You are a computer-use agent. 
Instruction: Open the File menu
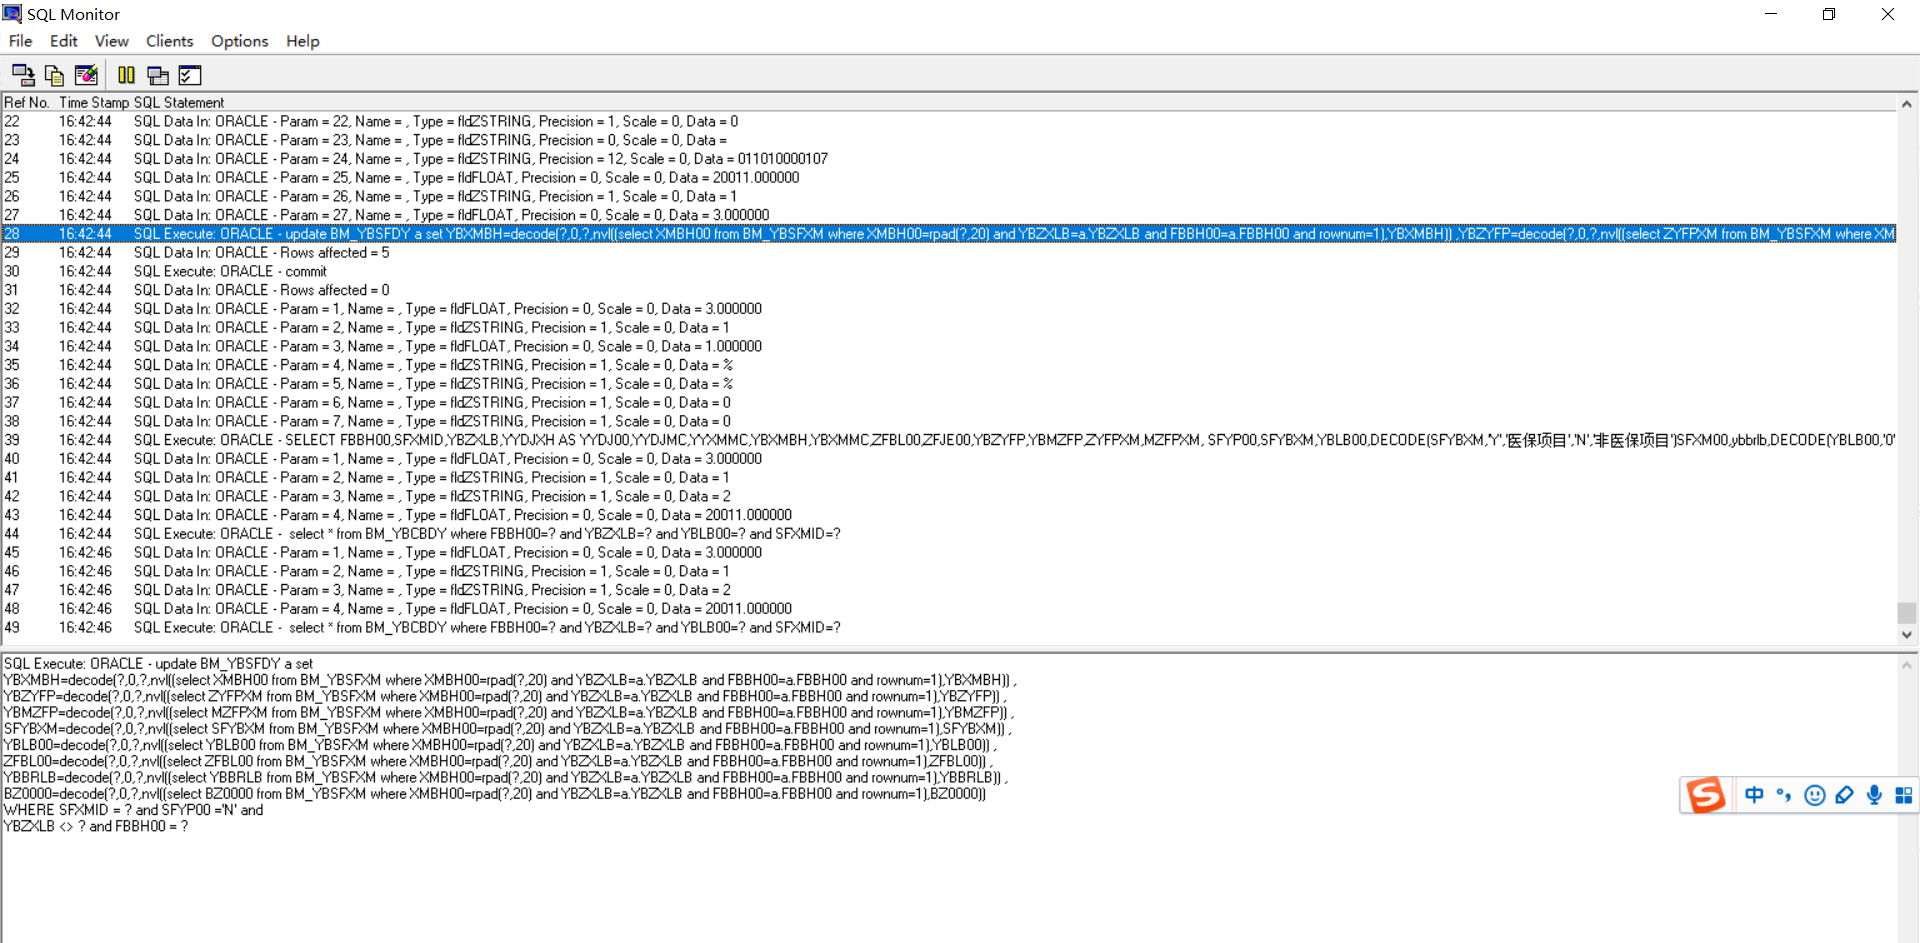tap(20, 41)
